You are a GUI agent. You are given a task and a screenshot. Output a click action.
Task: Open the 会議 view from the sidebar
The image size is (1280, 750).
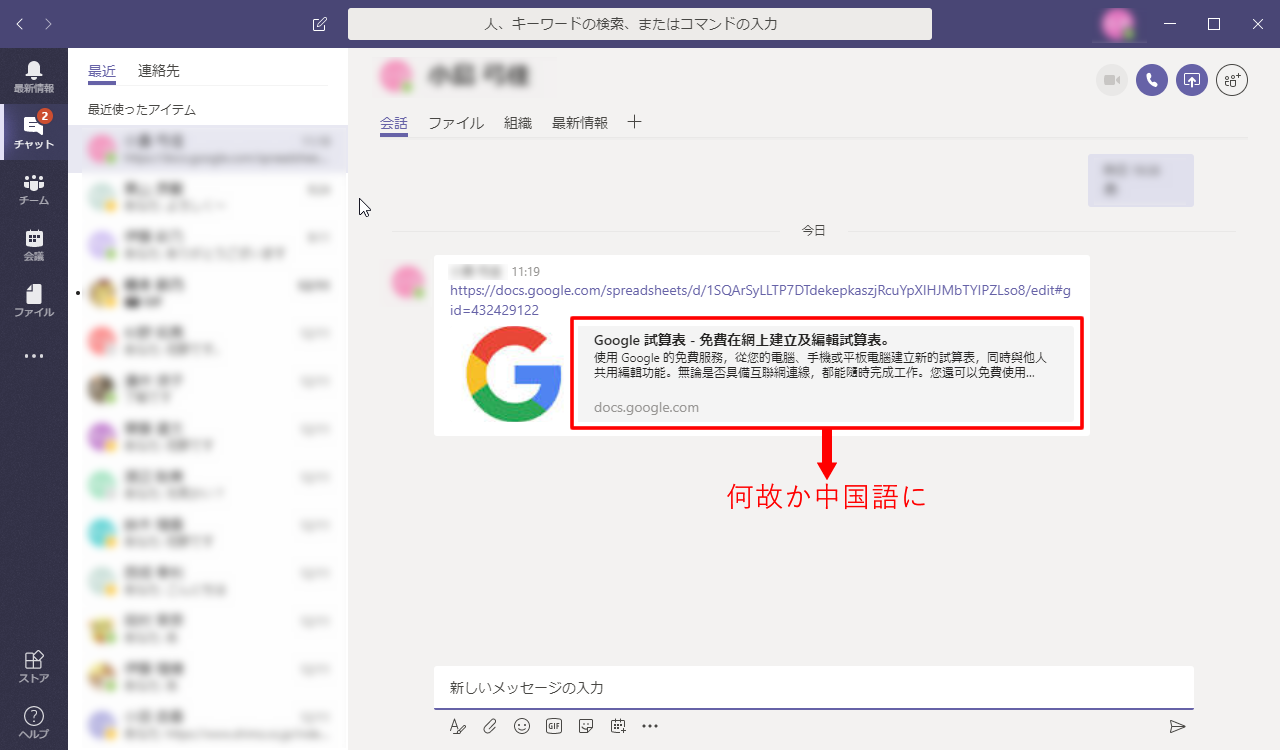(x=34, y=244)
